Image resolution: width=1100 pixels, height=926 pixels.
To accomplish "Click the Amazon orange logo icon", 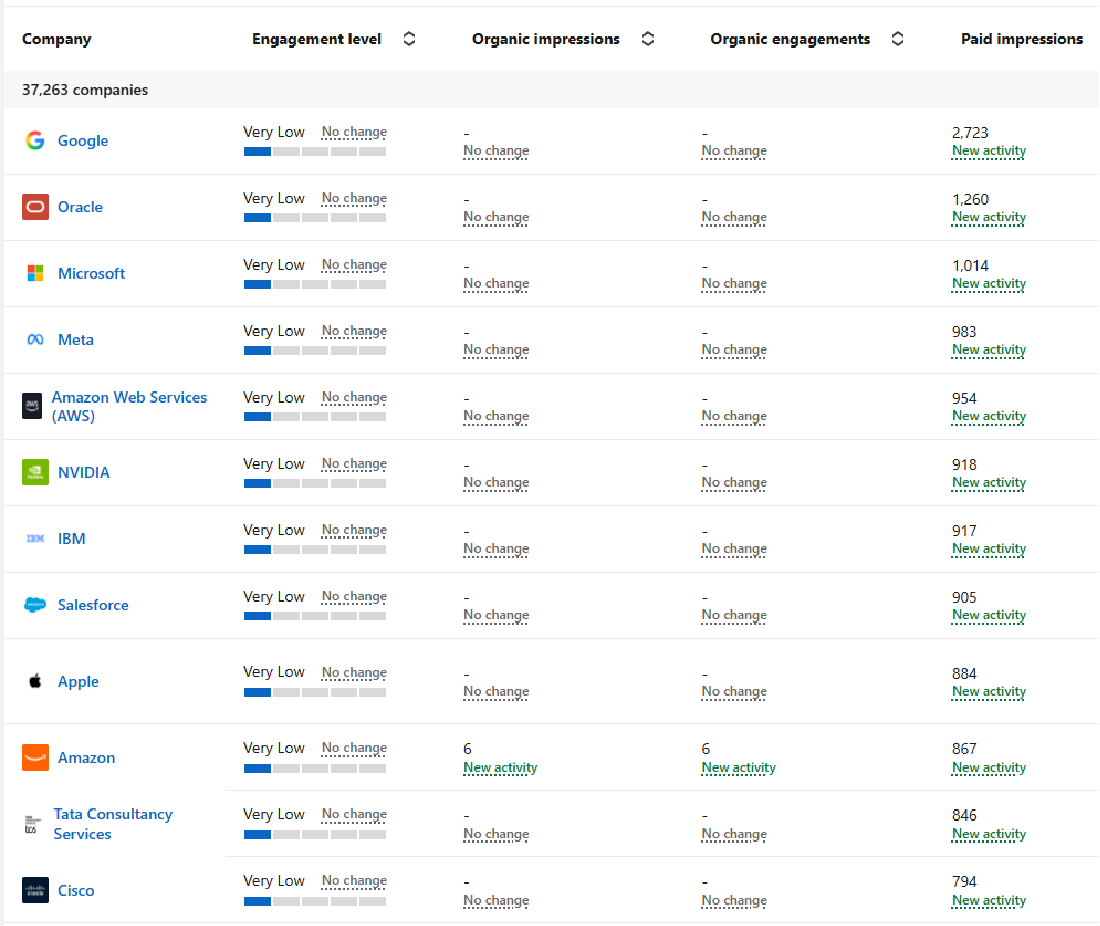I will pos(35,758).
